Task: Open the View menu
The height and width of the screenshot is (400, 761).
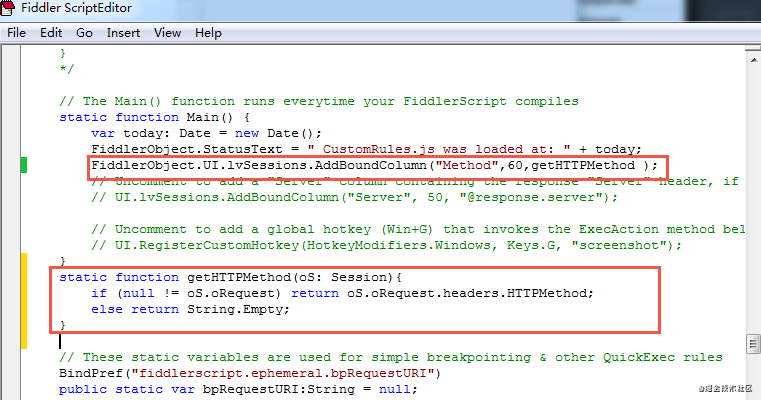Action: [167, 33]
